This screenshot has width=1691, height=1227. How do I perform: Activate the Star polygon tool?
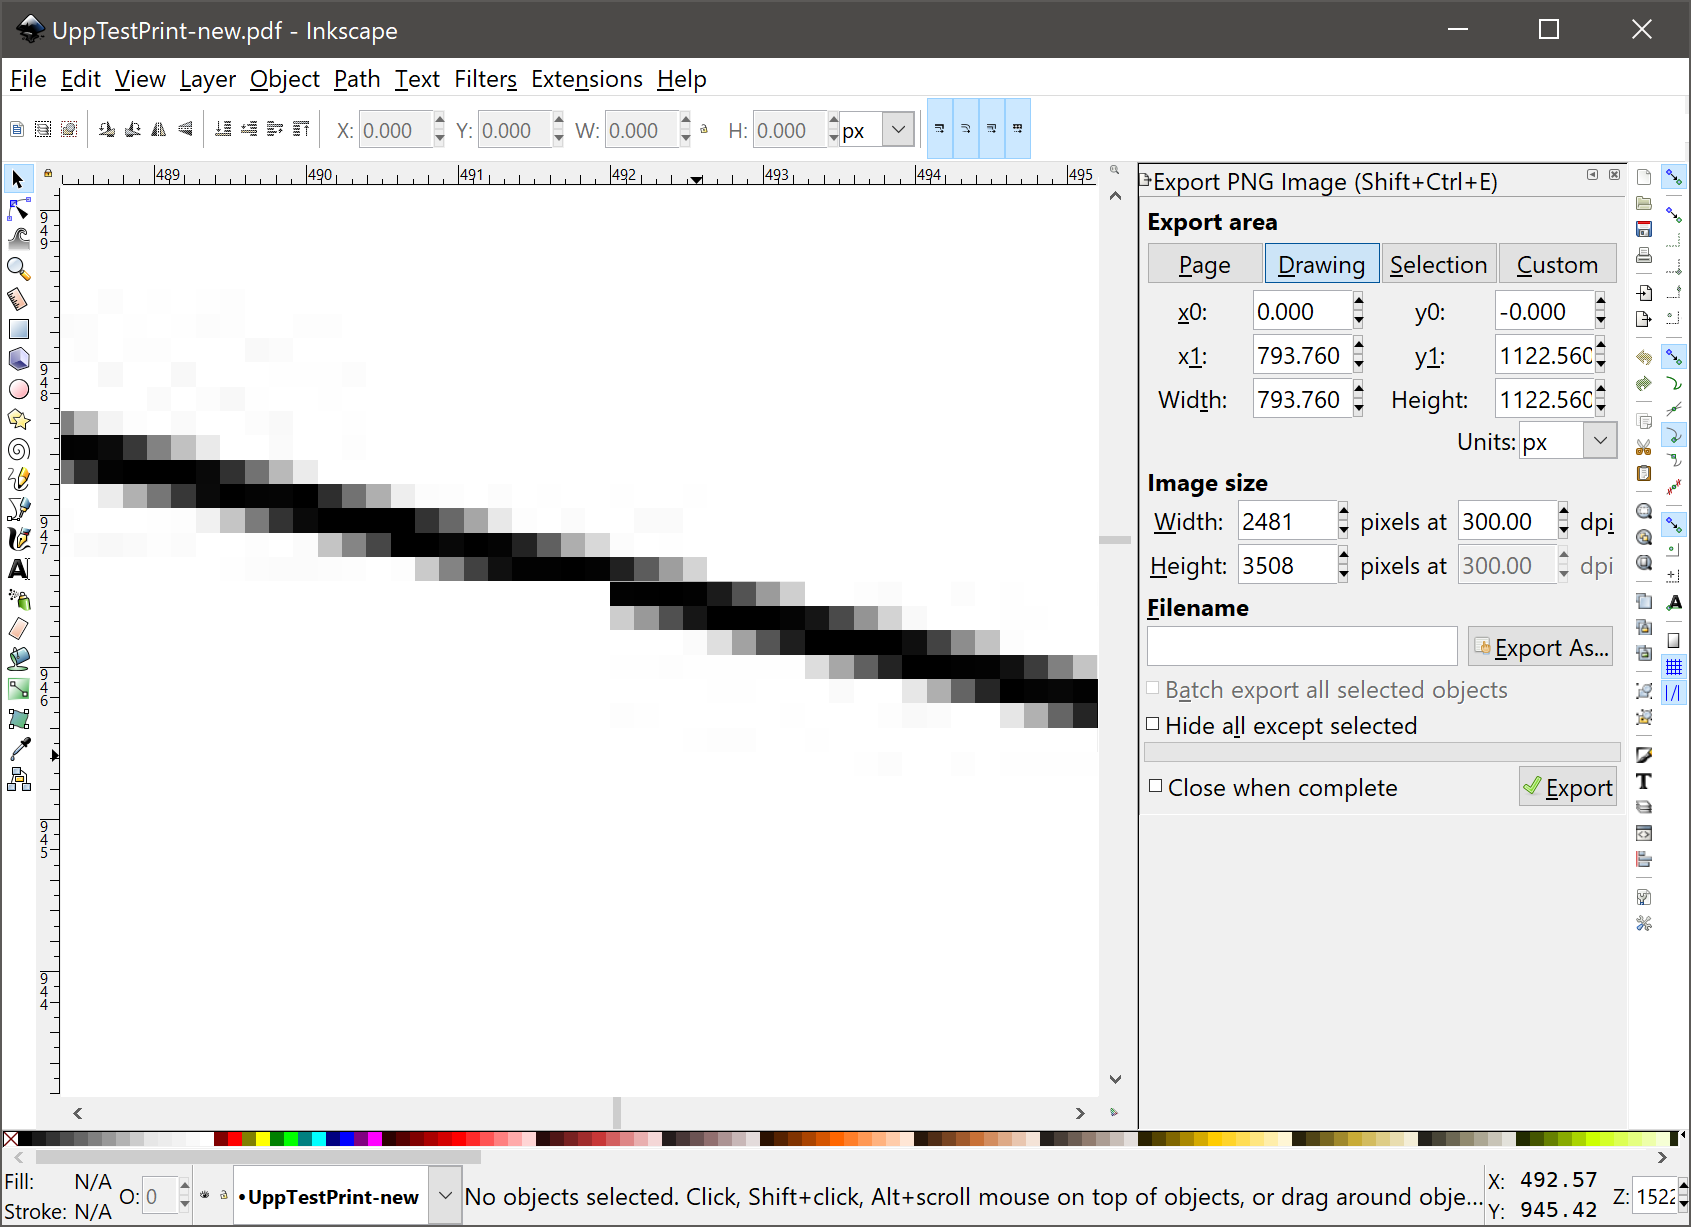click(18, 419)
